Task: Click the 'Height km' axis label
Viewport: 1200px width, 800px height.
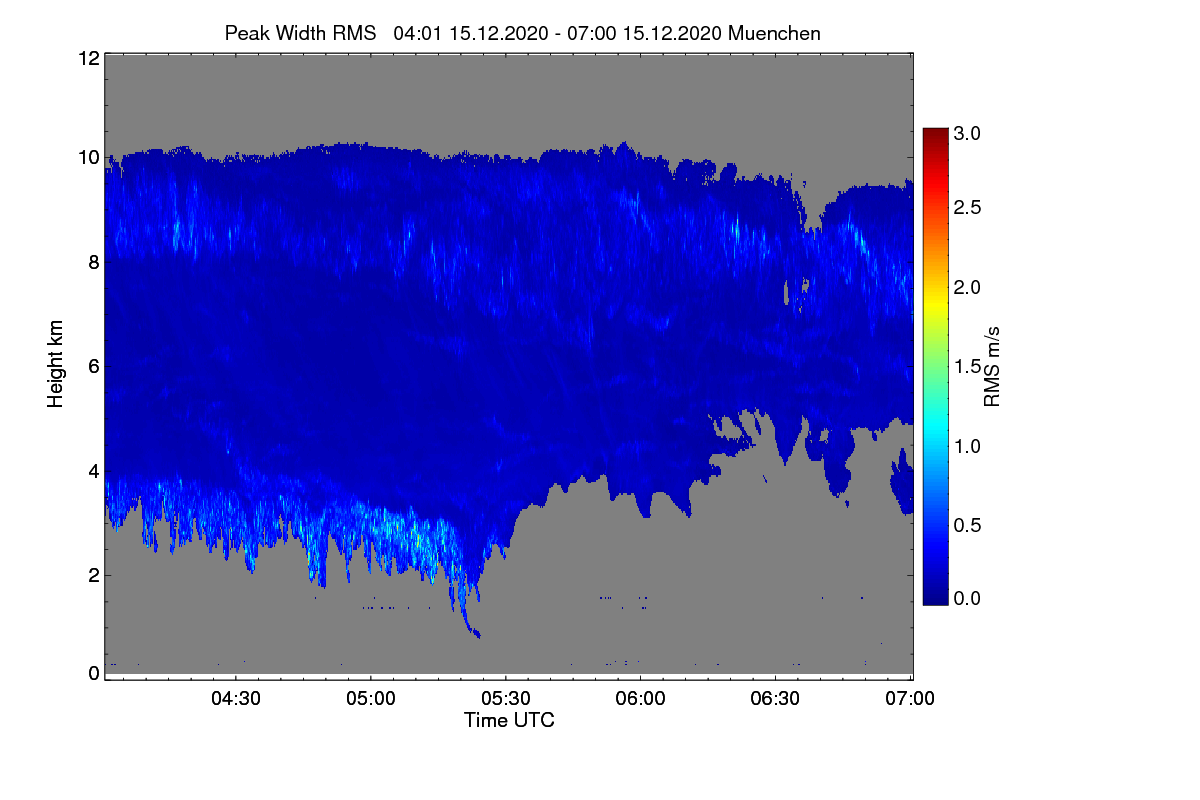Action: tap(55, 365)
